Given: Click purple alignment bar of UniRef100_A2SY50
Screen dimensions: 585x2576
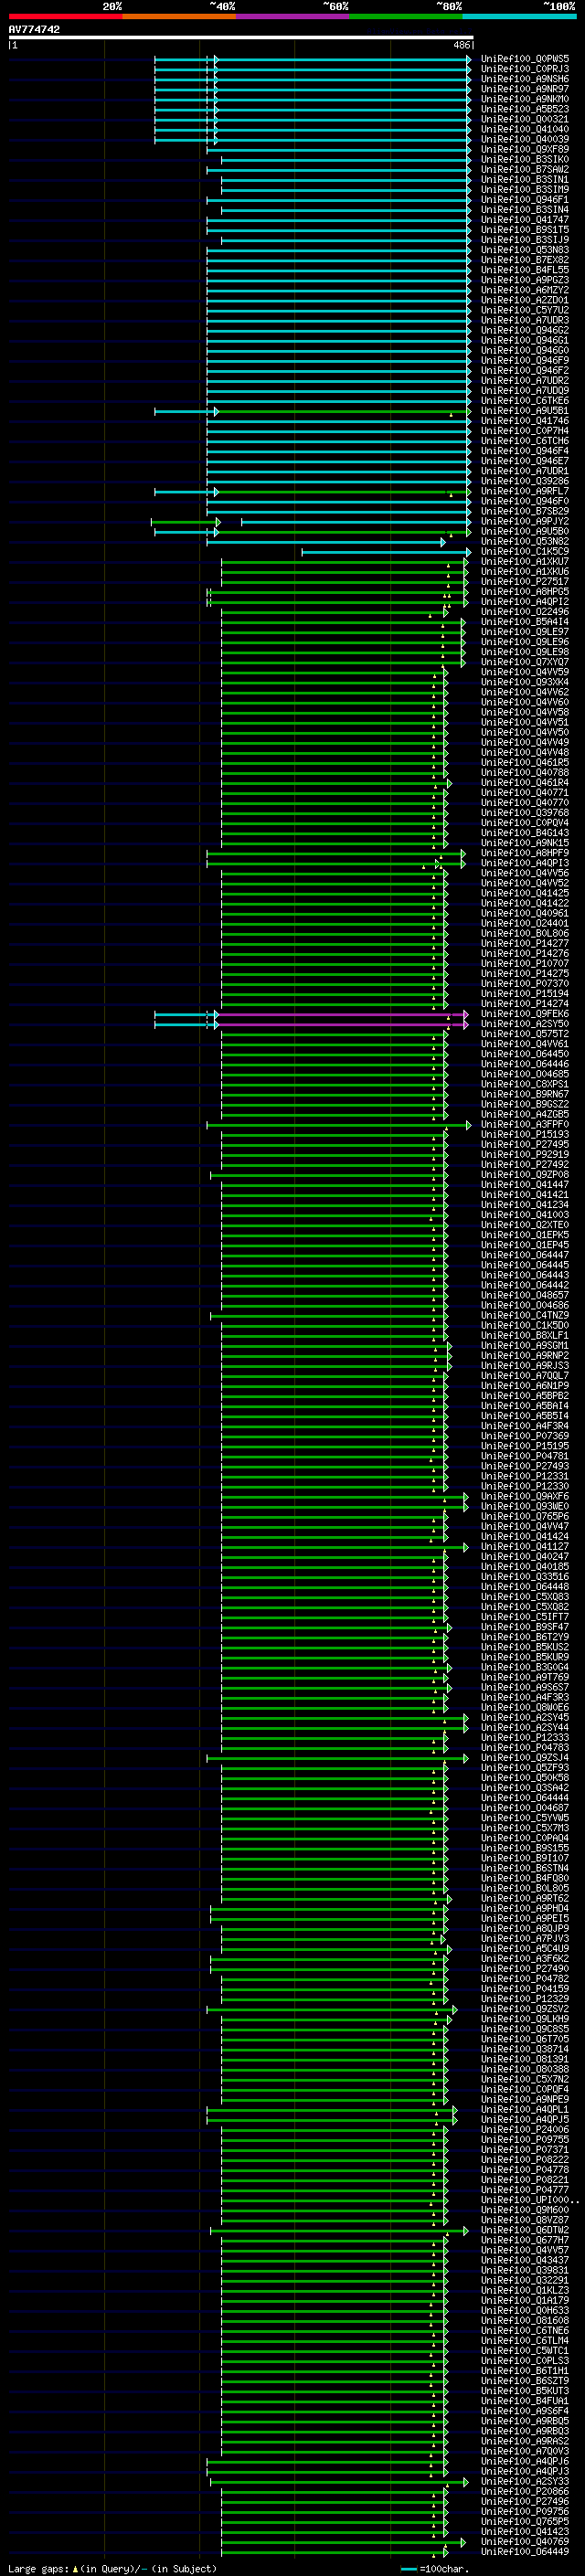Looking at the screenshot, I should (341, 1024).
